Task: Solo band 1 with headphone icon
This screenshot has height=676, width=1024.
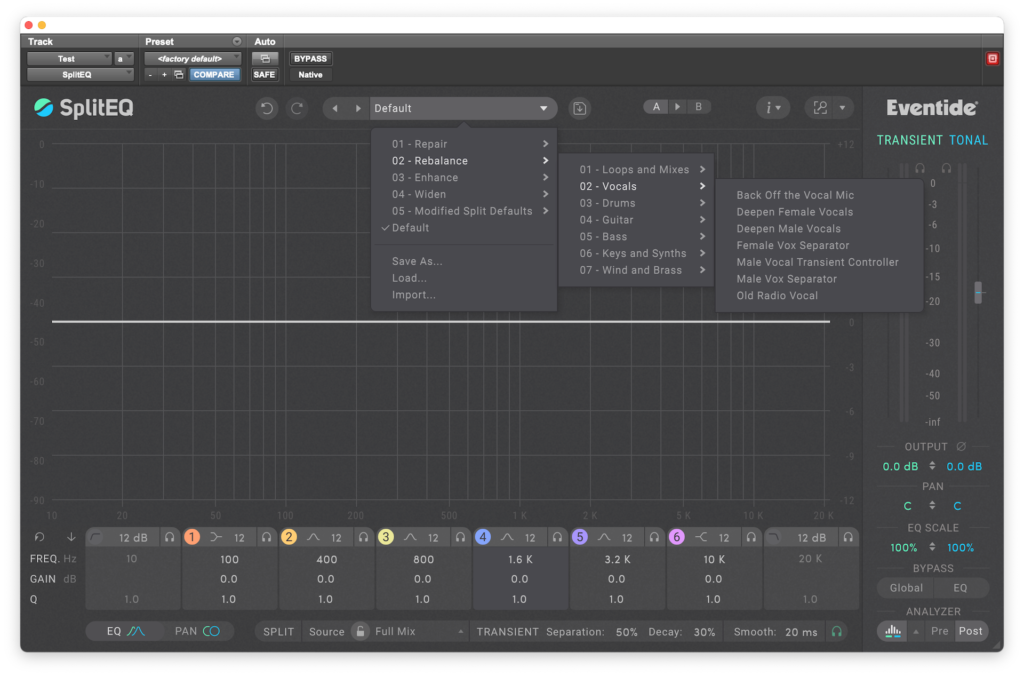Action: coord(266,537)
